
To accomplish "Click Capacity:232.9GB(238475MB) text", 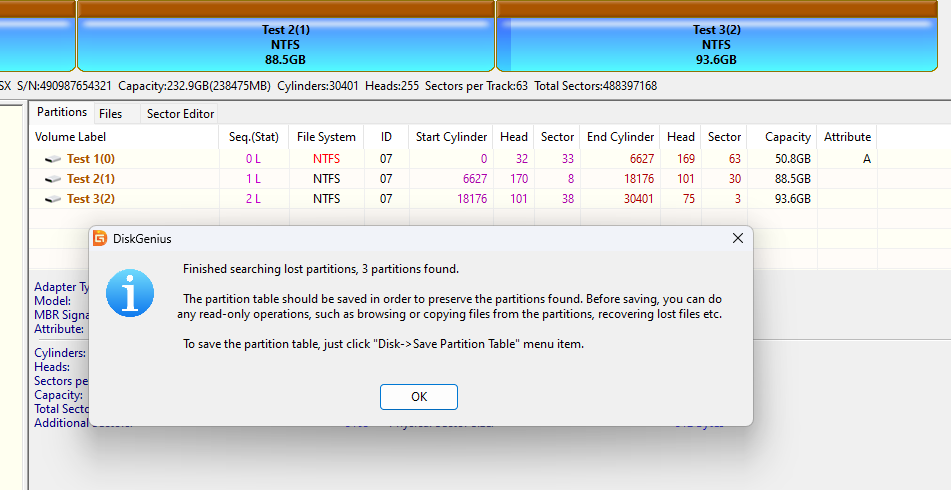I will point(194,86).
